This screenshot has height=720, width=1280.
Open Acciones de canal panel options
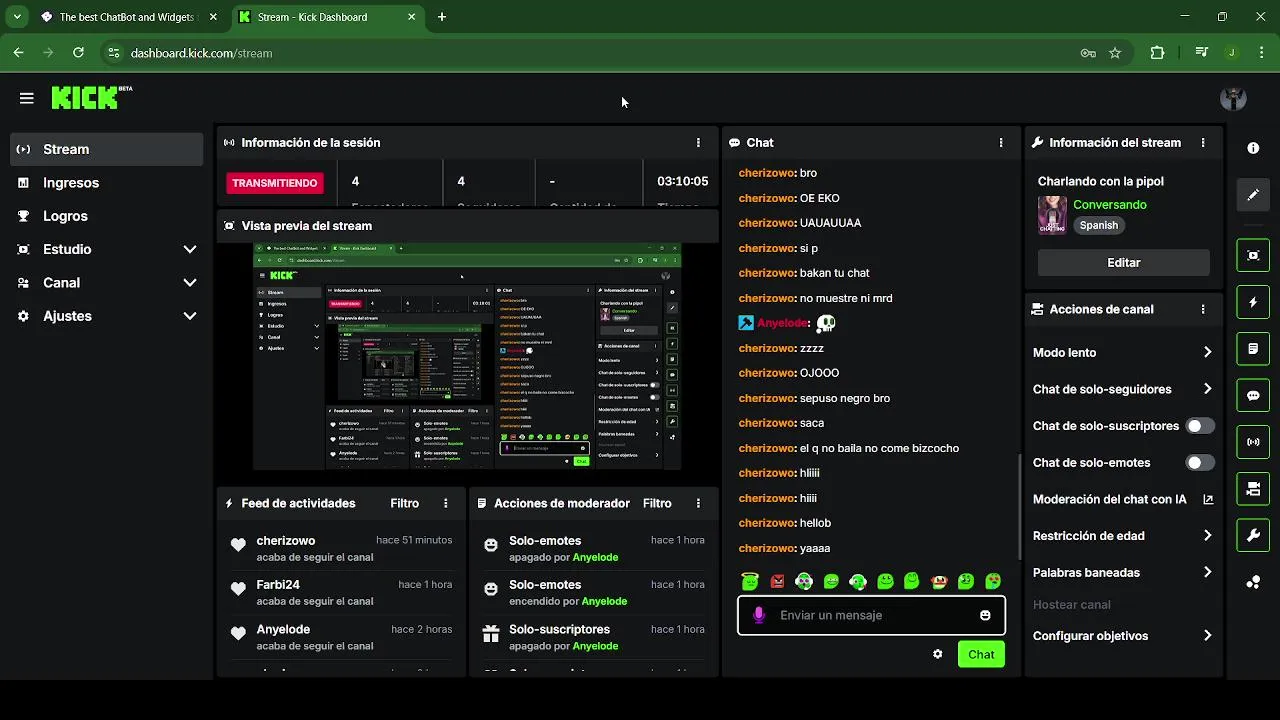tap(1203, 310)
